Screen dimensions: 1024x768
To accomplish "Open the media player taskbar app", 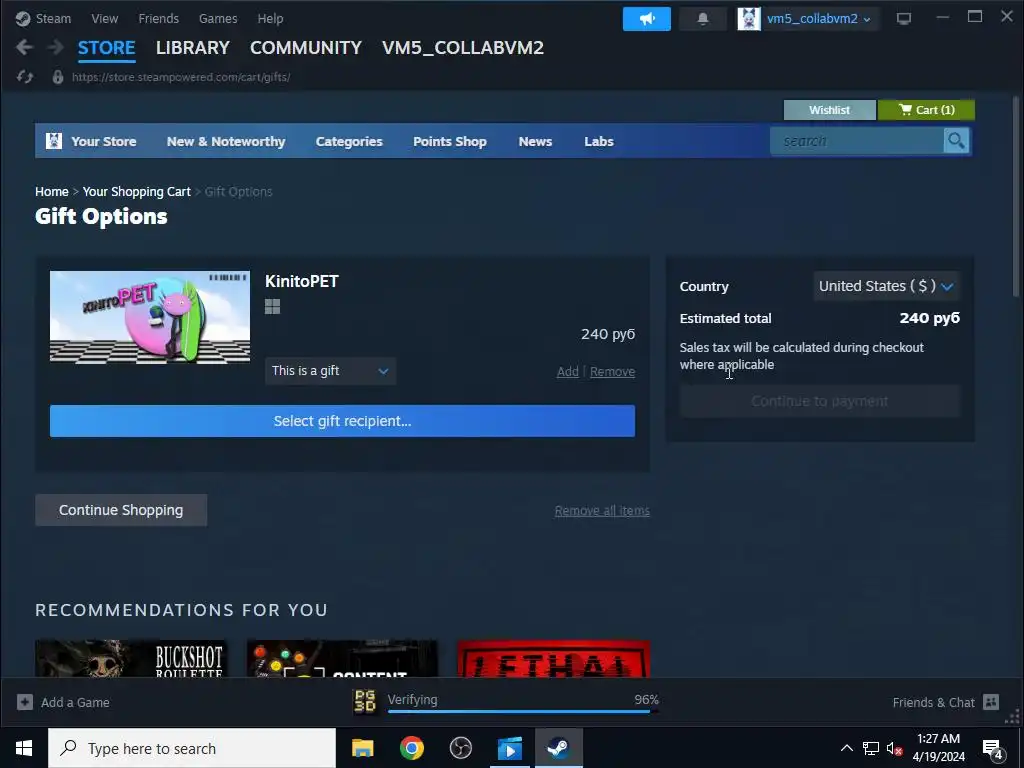I will click(x=509, y=748).
